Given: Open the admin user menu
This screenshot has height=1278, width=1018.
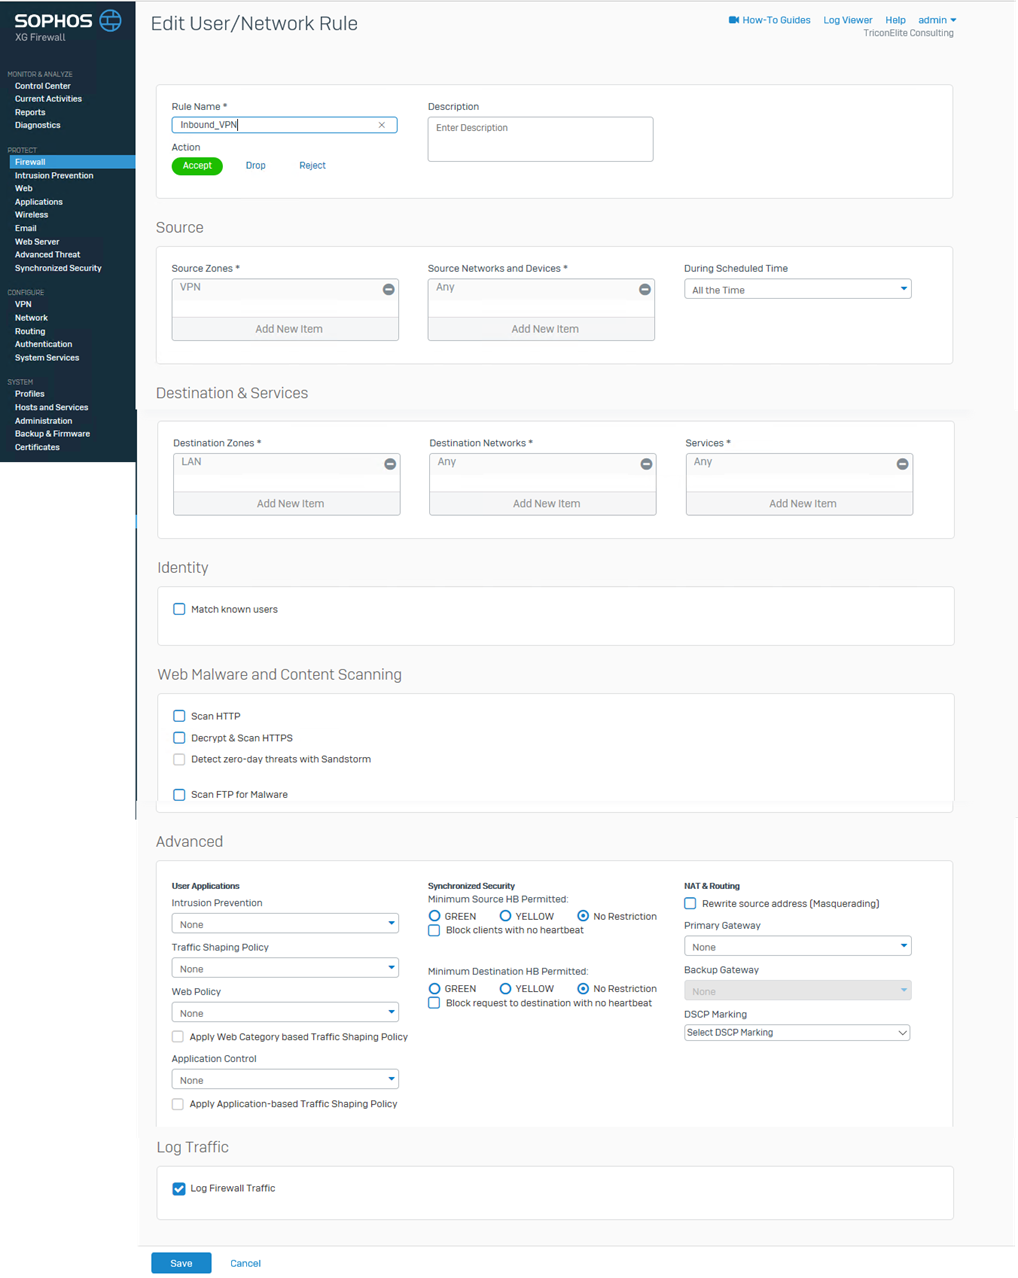Looking at the screenshot, I should click(x=937, y=20).
